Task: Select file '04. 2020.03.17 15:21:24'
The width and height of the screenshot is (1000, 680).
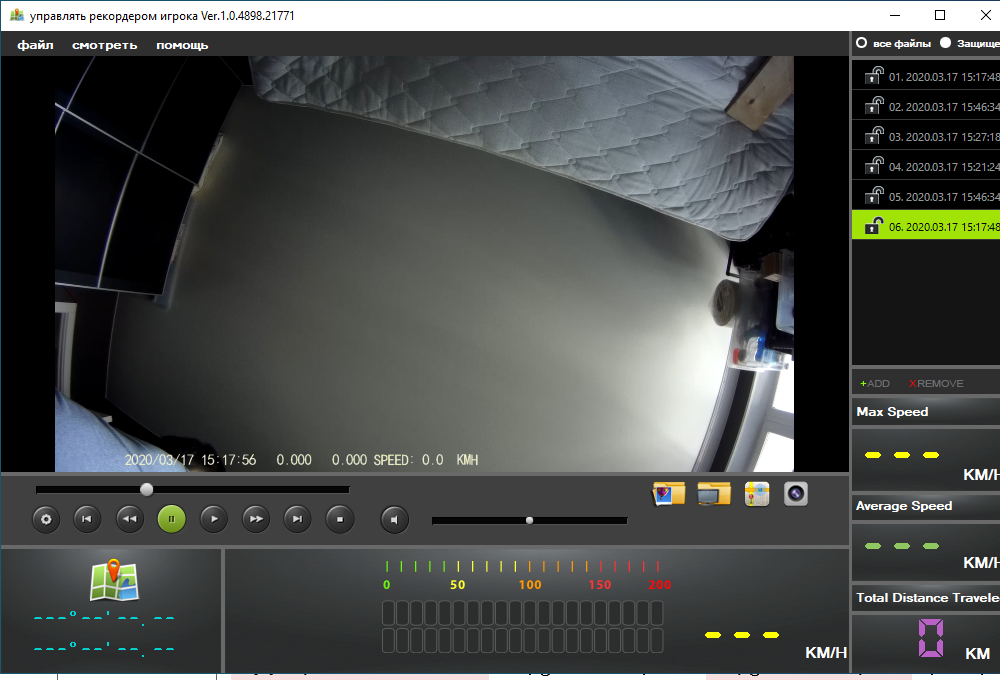Action: pyautogui.click(x=926, y=166)
